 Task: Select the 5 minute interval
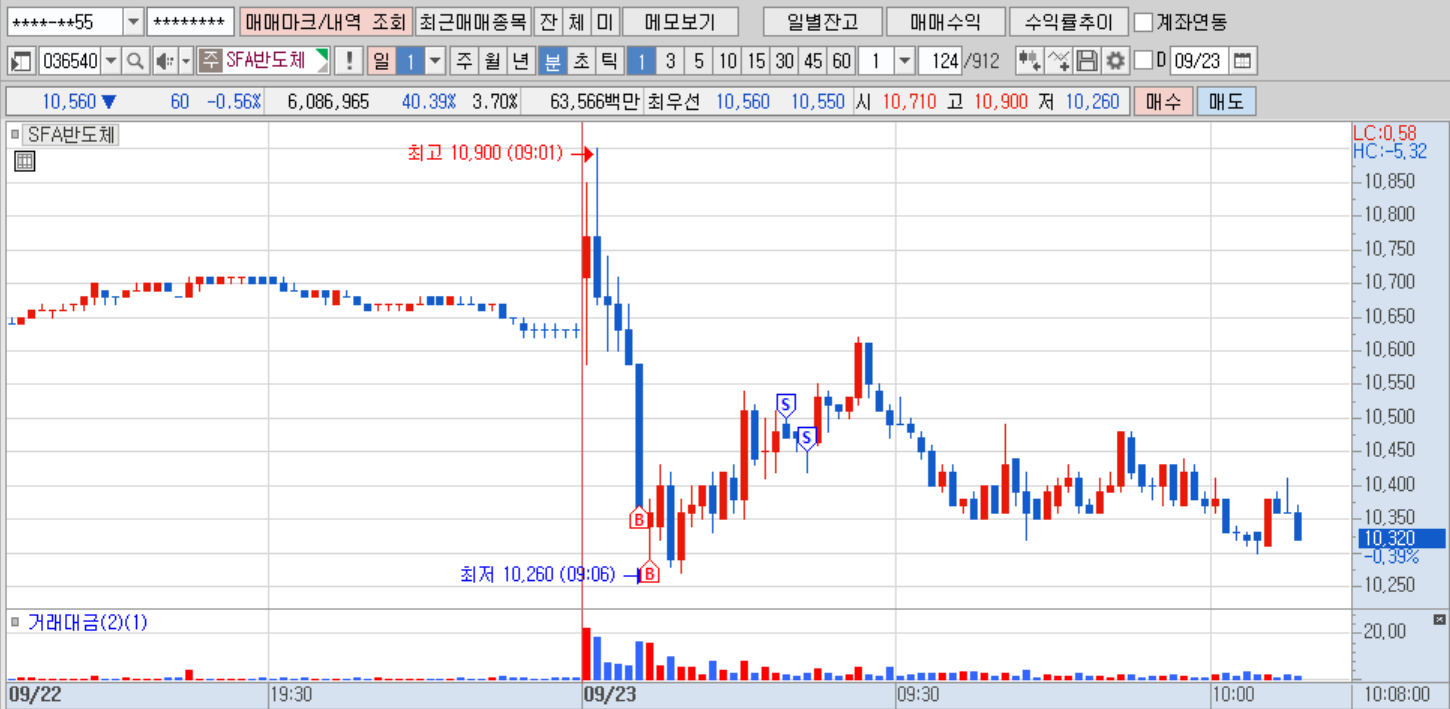(698, 61)
